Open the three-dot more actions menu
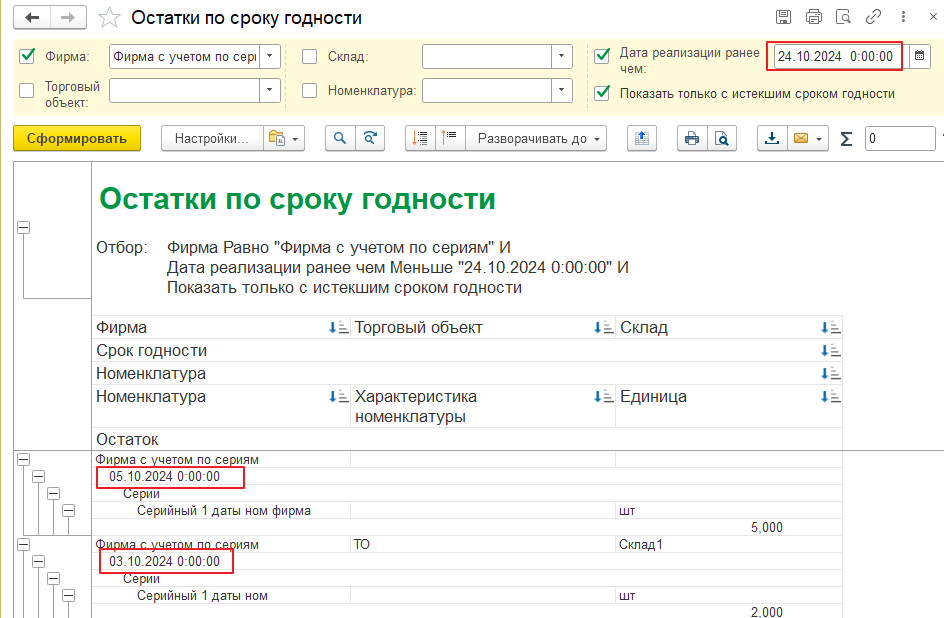The image size is (944, 618). tap(902, 17)
